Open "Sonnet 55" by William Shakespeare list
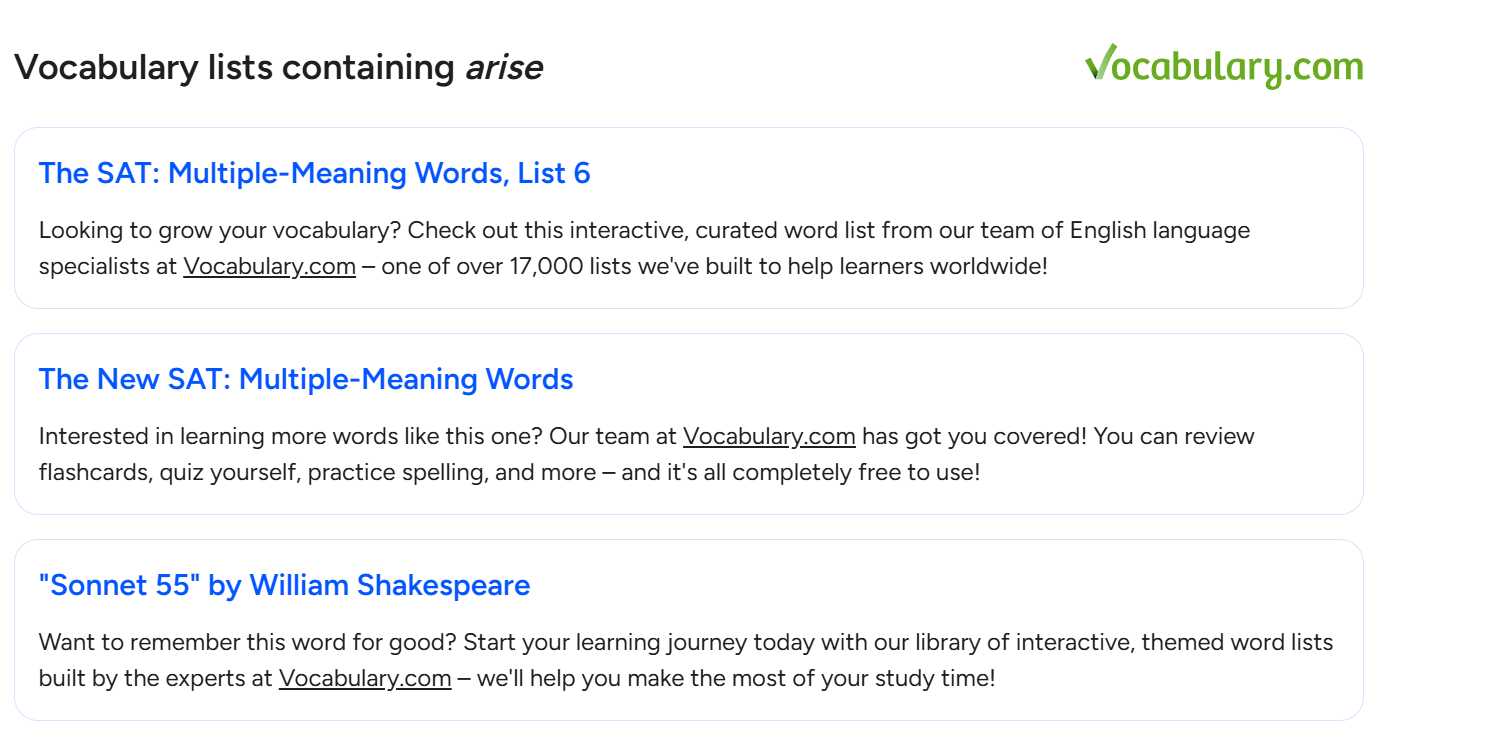This screenshot has height=750, width=1495. pos(284,585)
